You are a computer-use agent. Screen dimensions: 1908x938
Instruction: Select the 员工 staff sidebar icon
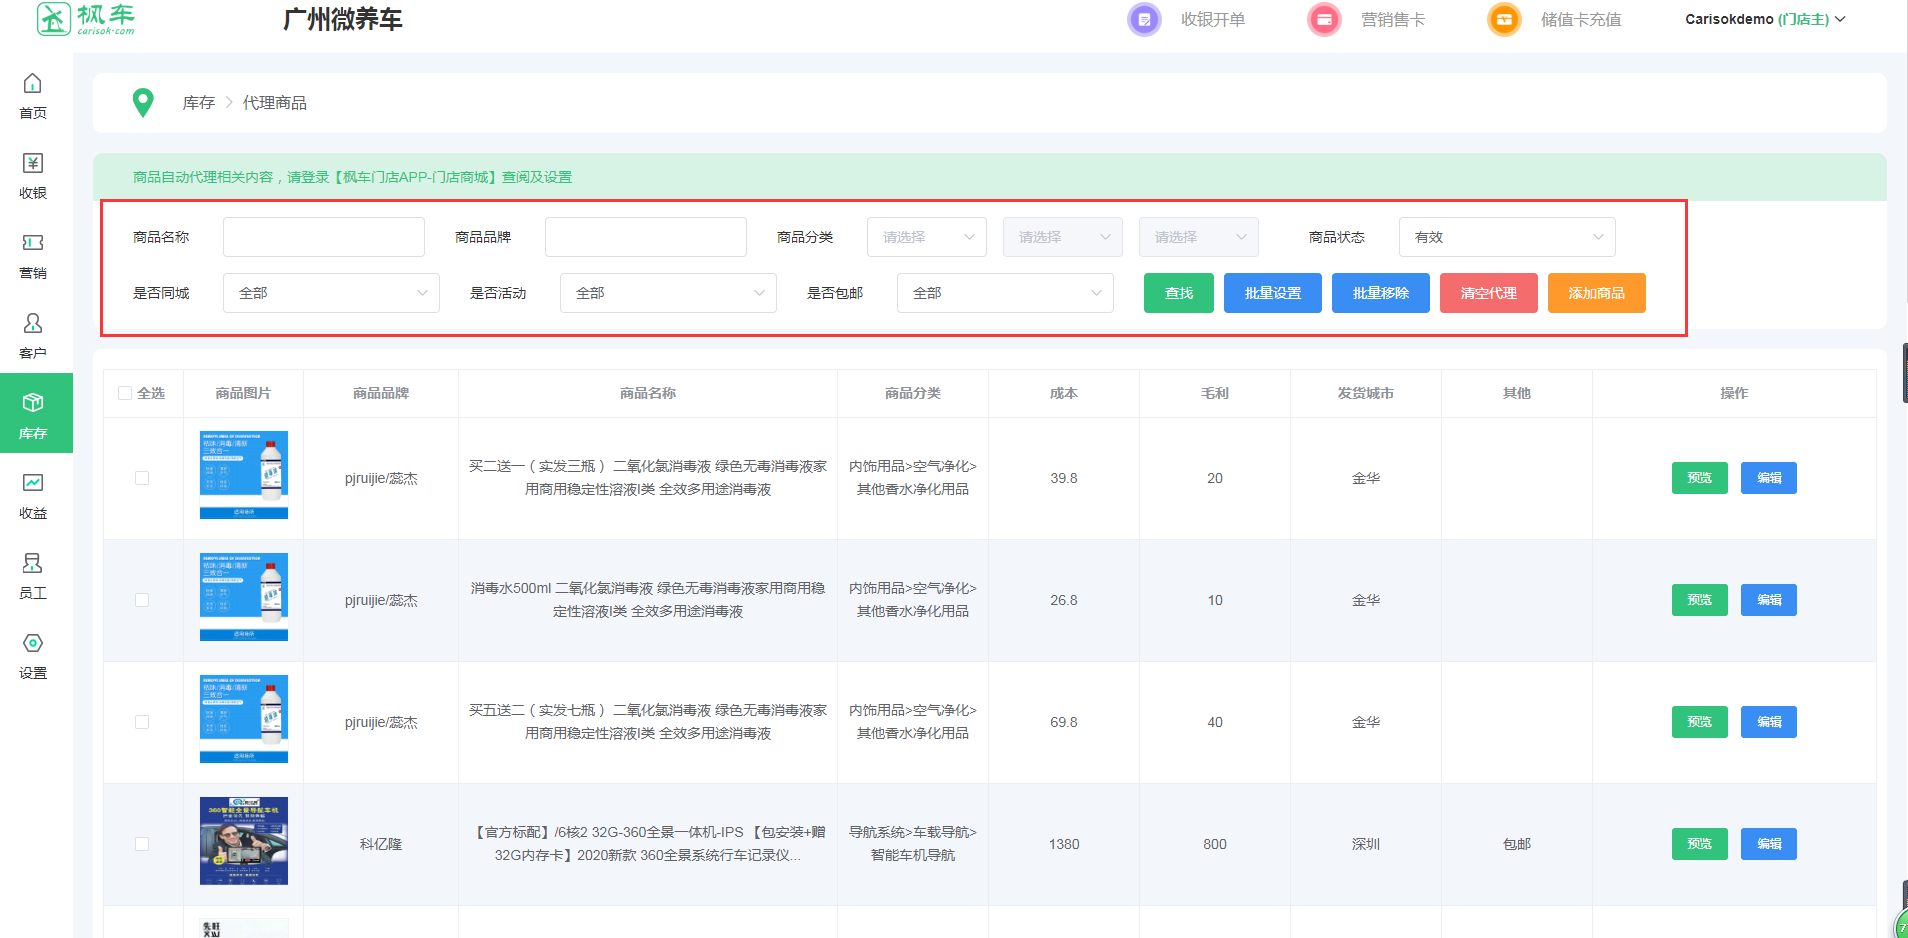point(33,564)
